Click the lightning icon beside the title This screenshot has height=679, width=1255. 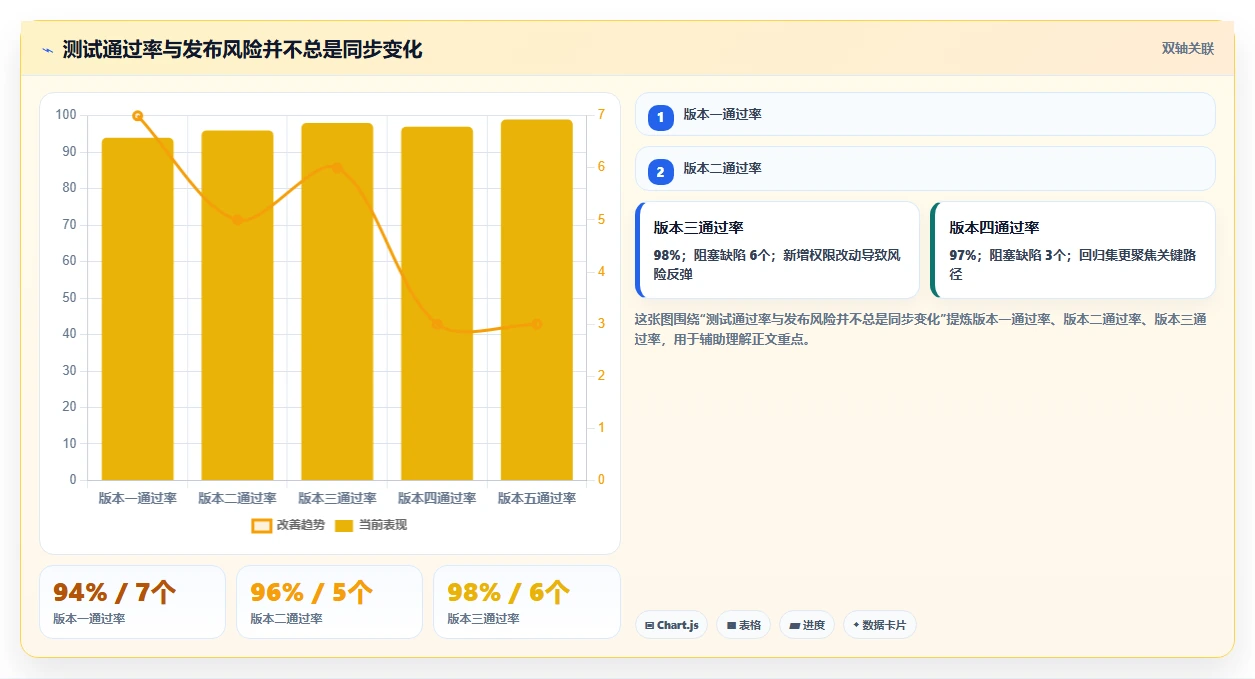47,50
